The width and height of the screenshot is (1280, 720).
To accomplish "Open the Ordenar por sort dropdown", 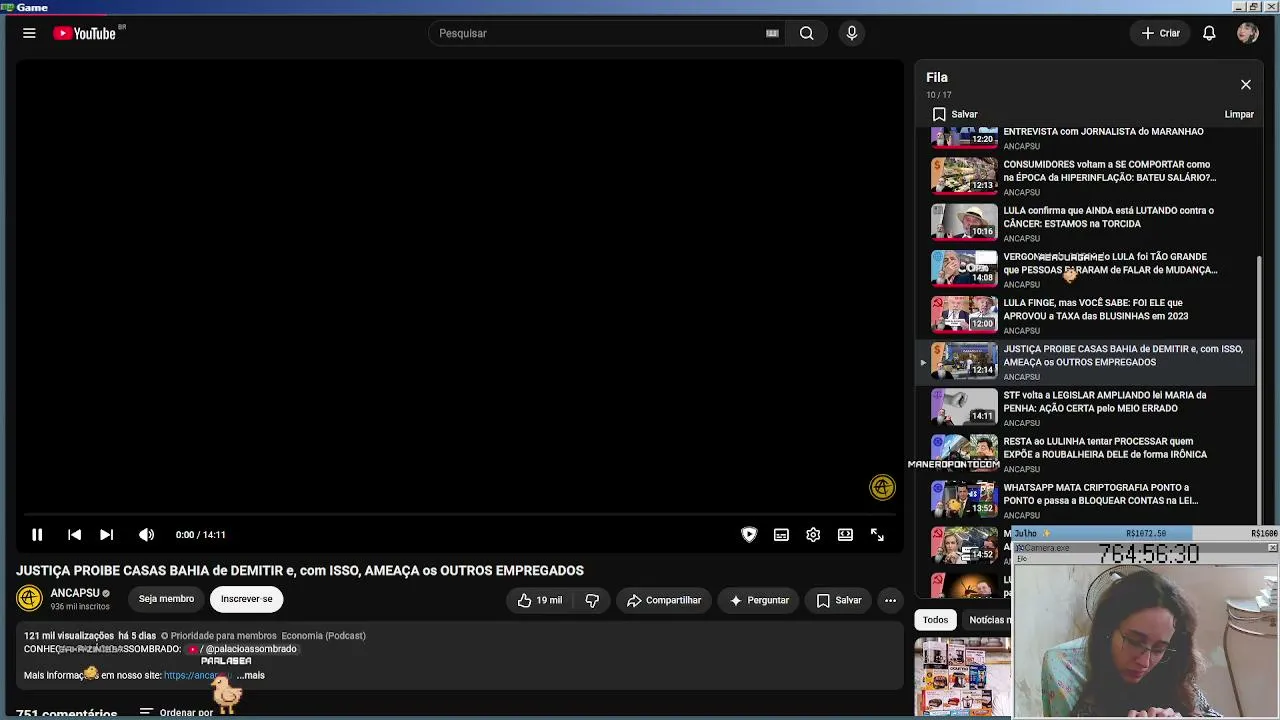I will (x=177, y=713).
